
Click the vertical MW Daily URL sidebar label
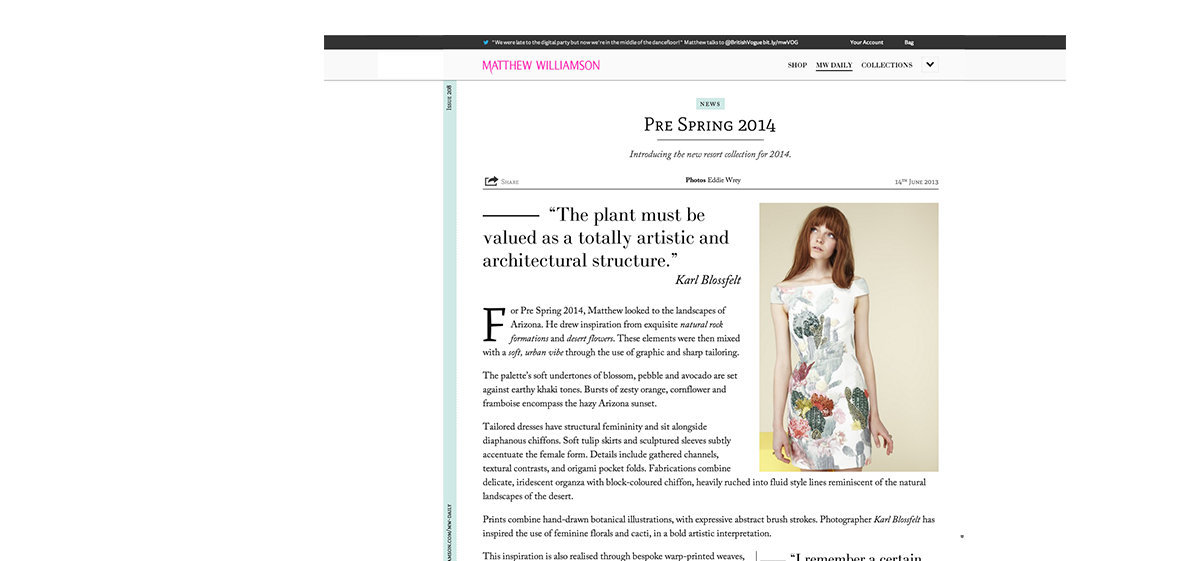tap(449, 530)
